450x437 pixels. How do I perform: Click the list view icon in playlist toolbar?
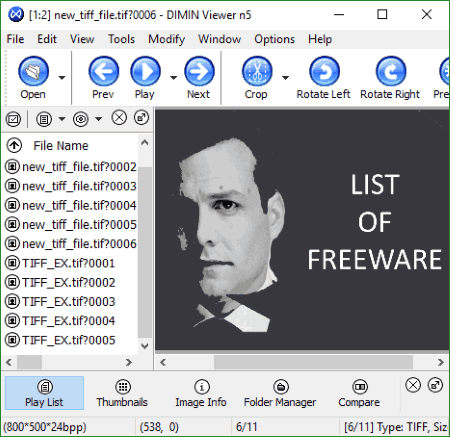[x=44, y=119]
